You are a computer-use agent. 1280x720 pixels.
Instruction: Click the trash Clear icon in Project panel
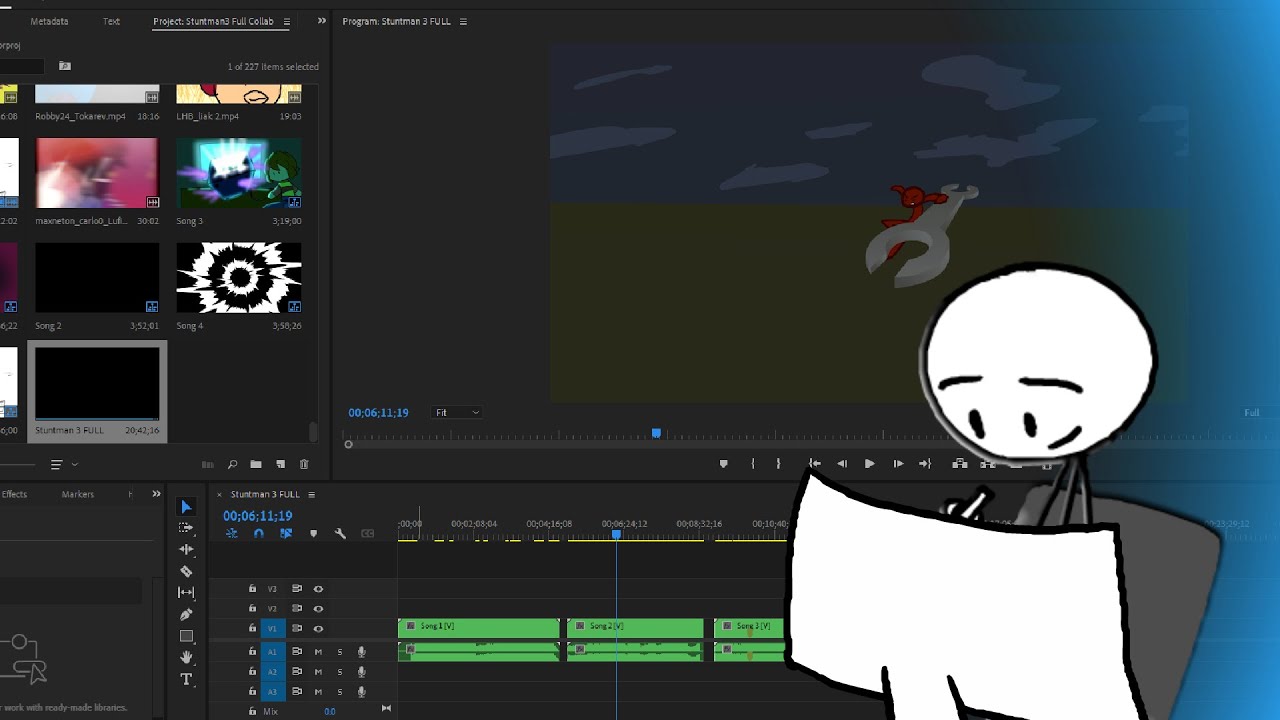(x=304, y=464)
